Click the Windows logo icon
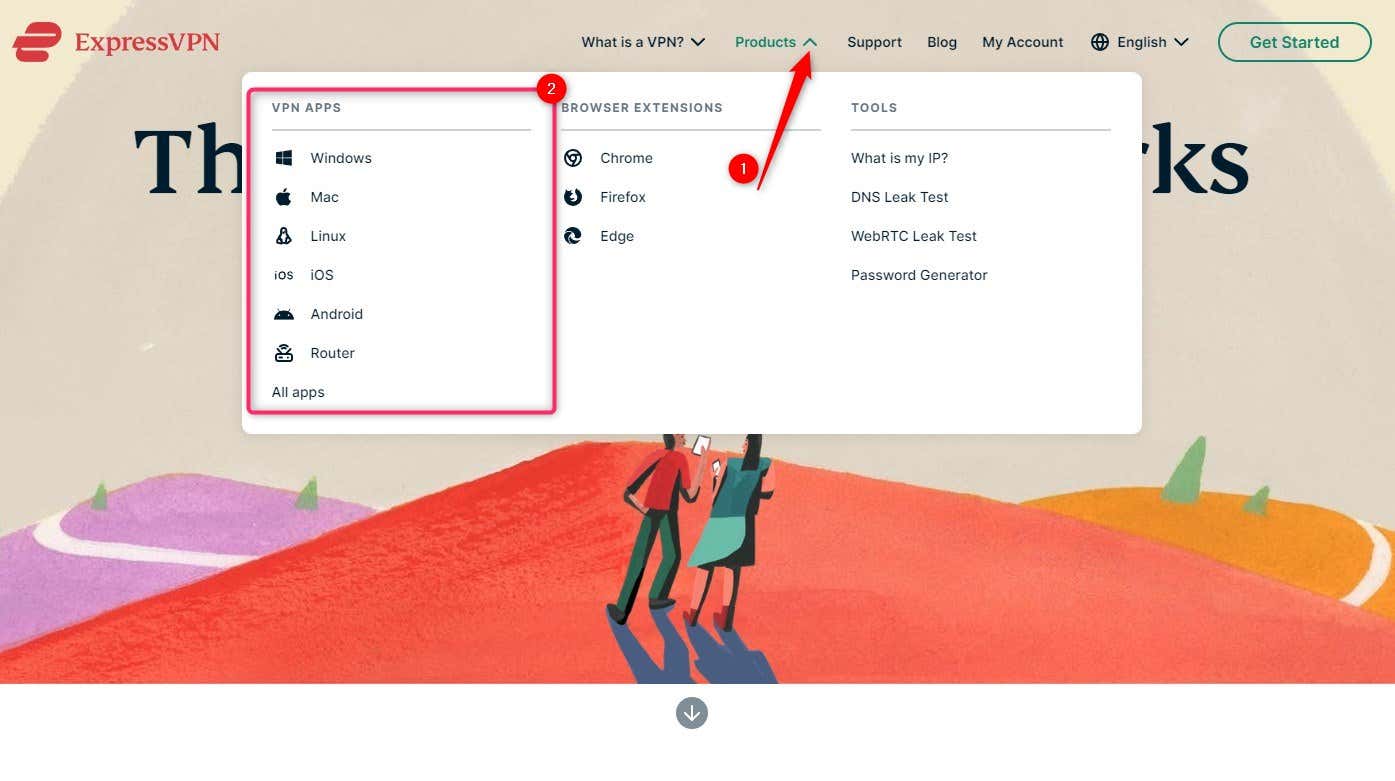 [284, 158]
